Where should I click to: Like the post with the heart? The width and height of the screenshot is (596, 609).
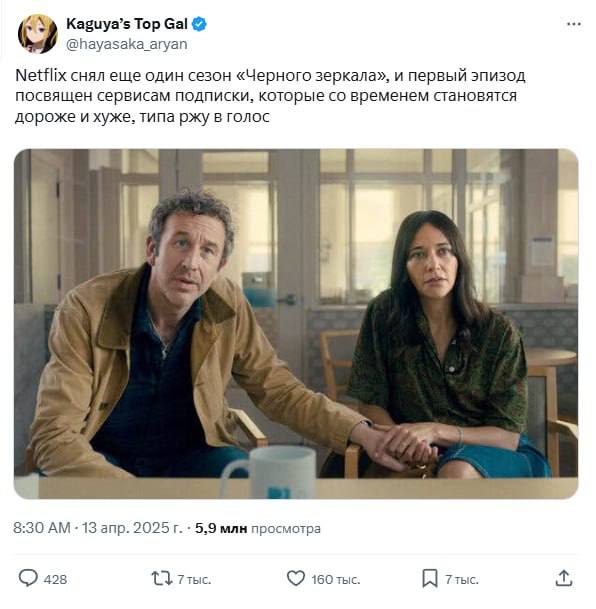(x=296, y=578)
